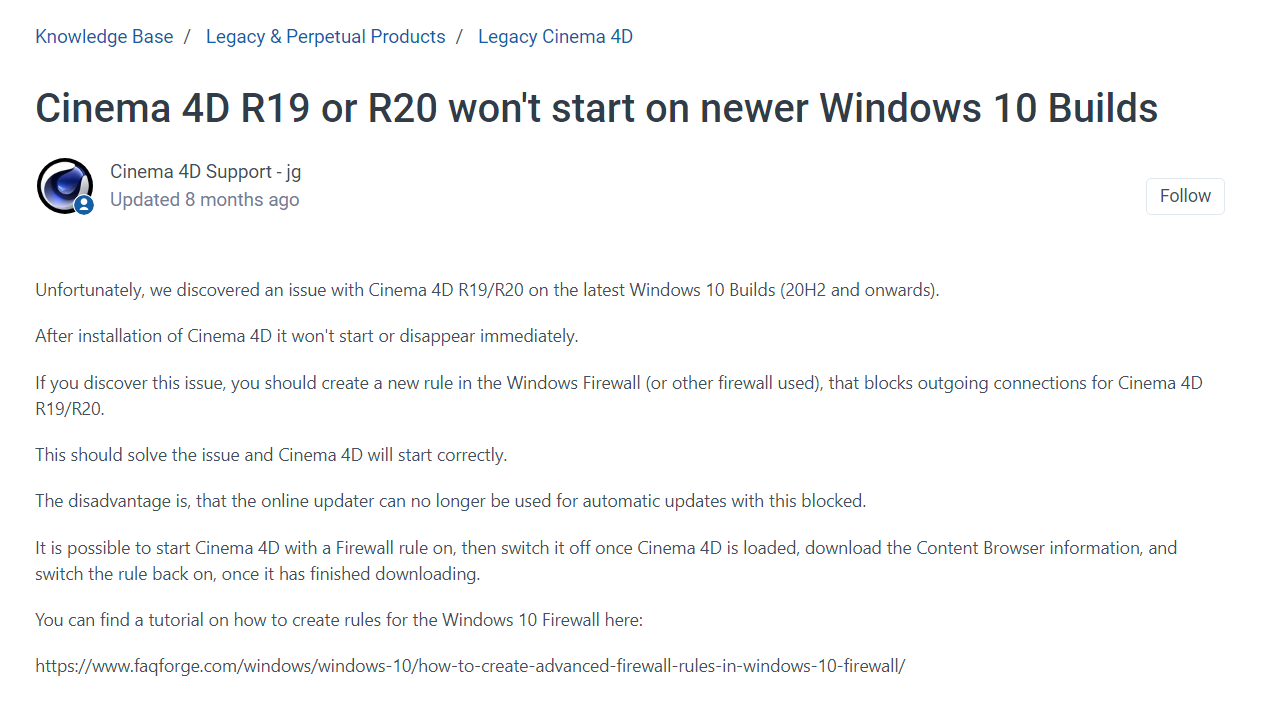Click the faqforge.com firewall tutorial URL
1274x722 pixels.
(x=470, y=666)
